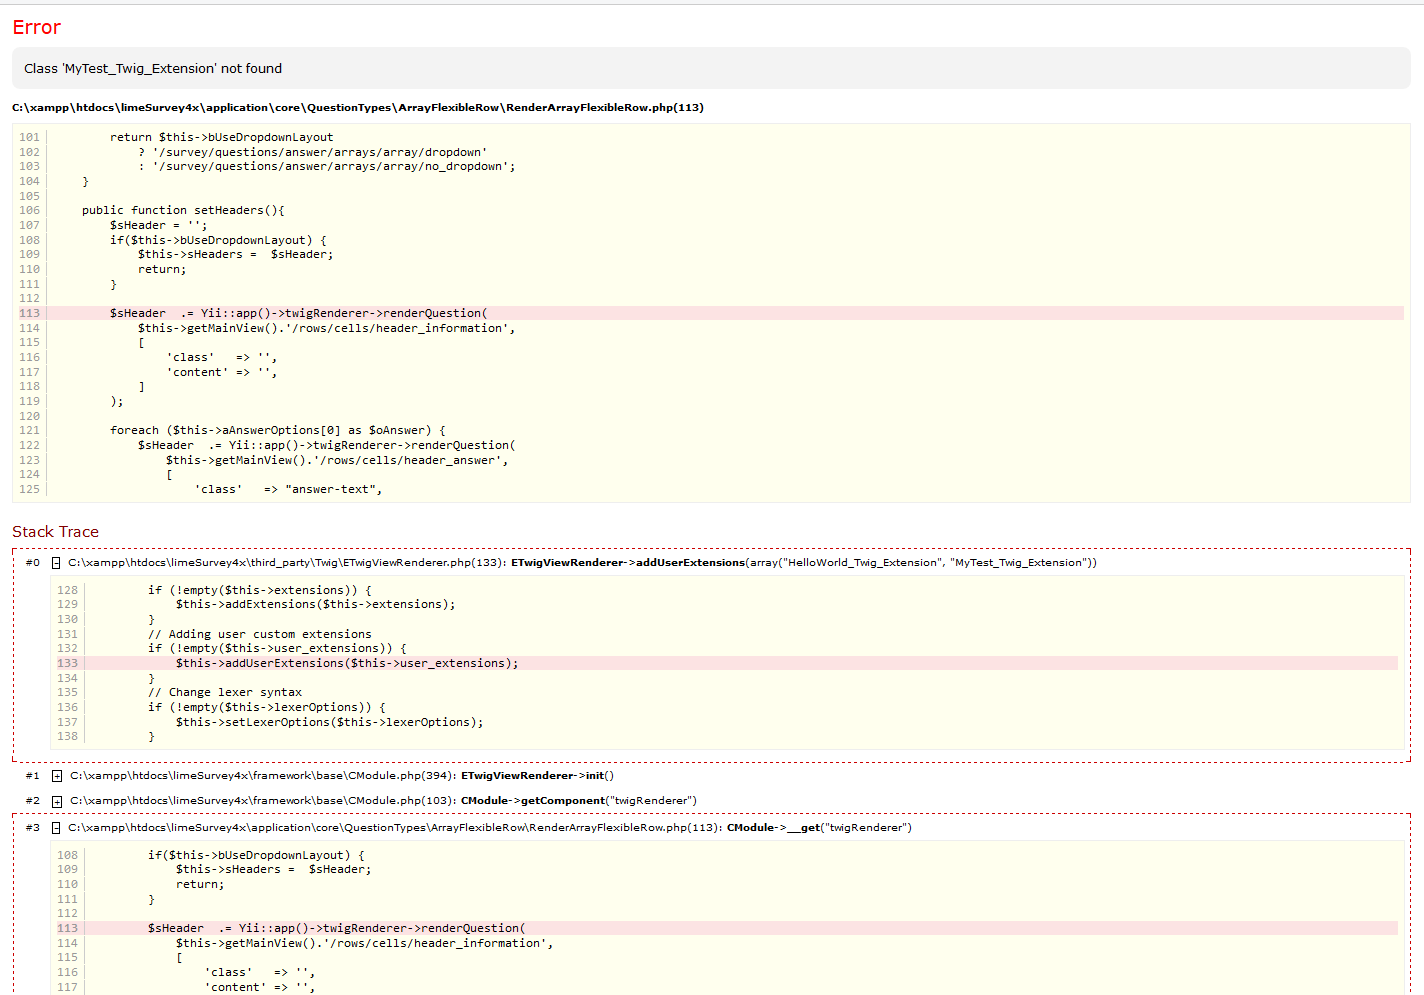Expand stack frame #2 plus icon
The width and height of the screenshot is (1424, 995).
click(57, 801)
